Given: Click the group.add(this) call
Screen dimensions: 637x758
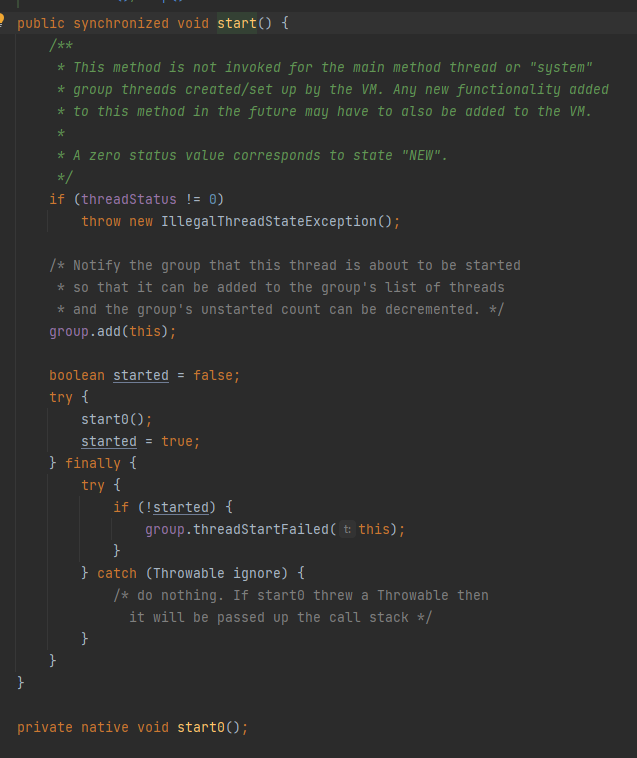Looking at the screenshot, I should [113, 332].
